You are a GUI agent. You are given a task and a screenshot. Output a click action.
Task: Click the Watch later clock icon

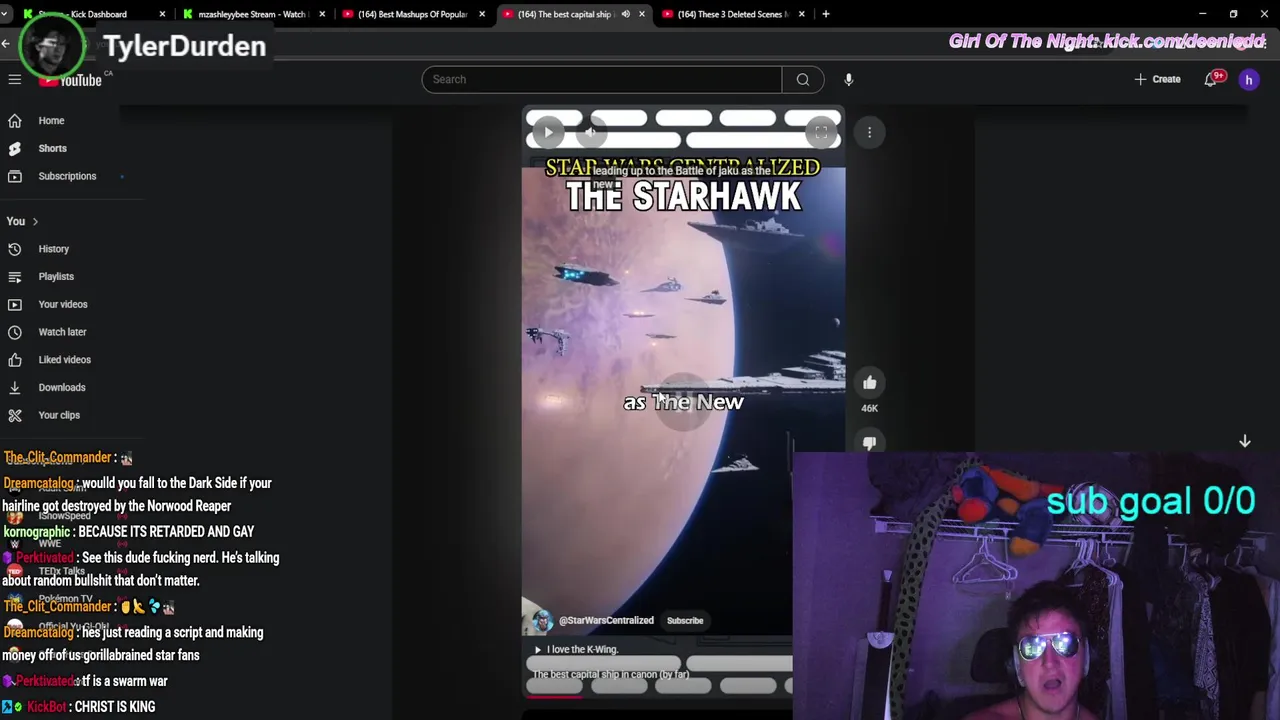[15, 332]
